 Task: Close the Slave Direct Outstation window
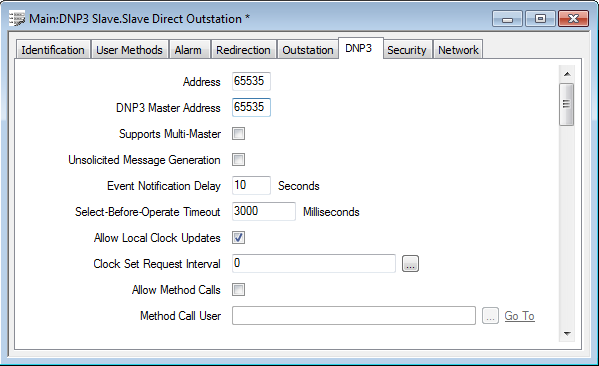tap(573, 19)
